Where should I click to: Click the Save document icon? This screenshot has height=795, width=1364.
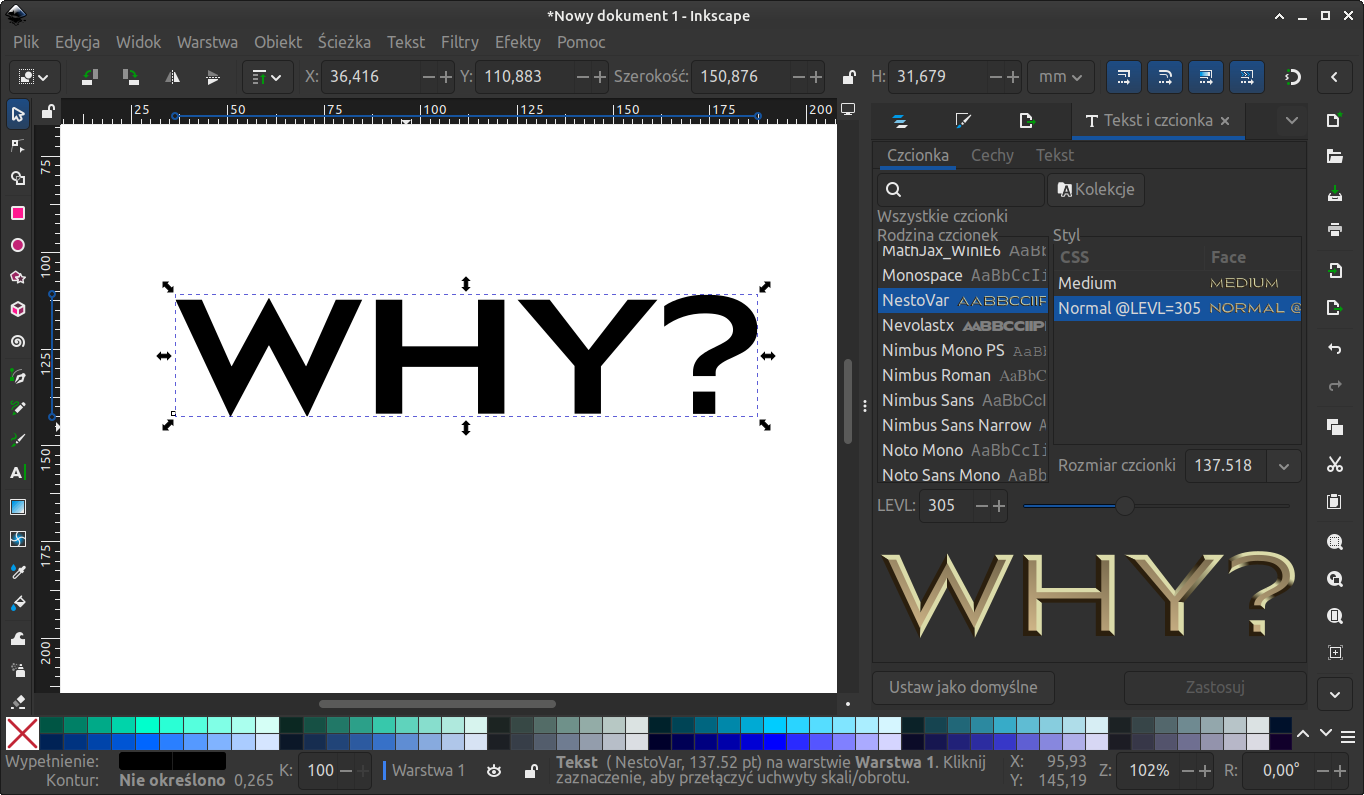1334,193
